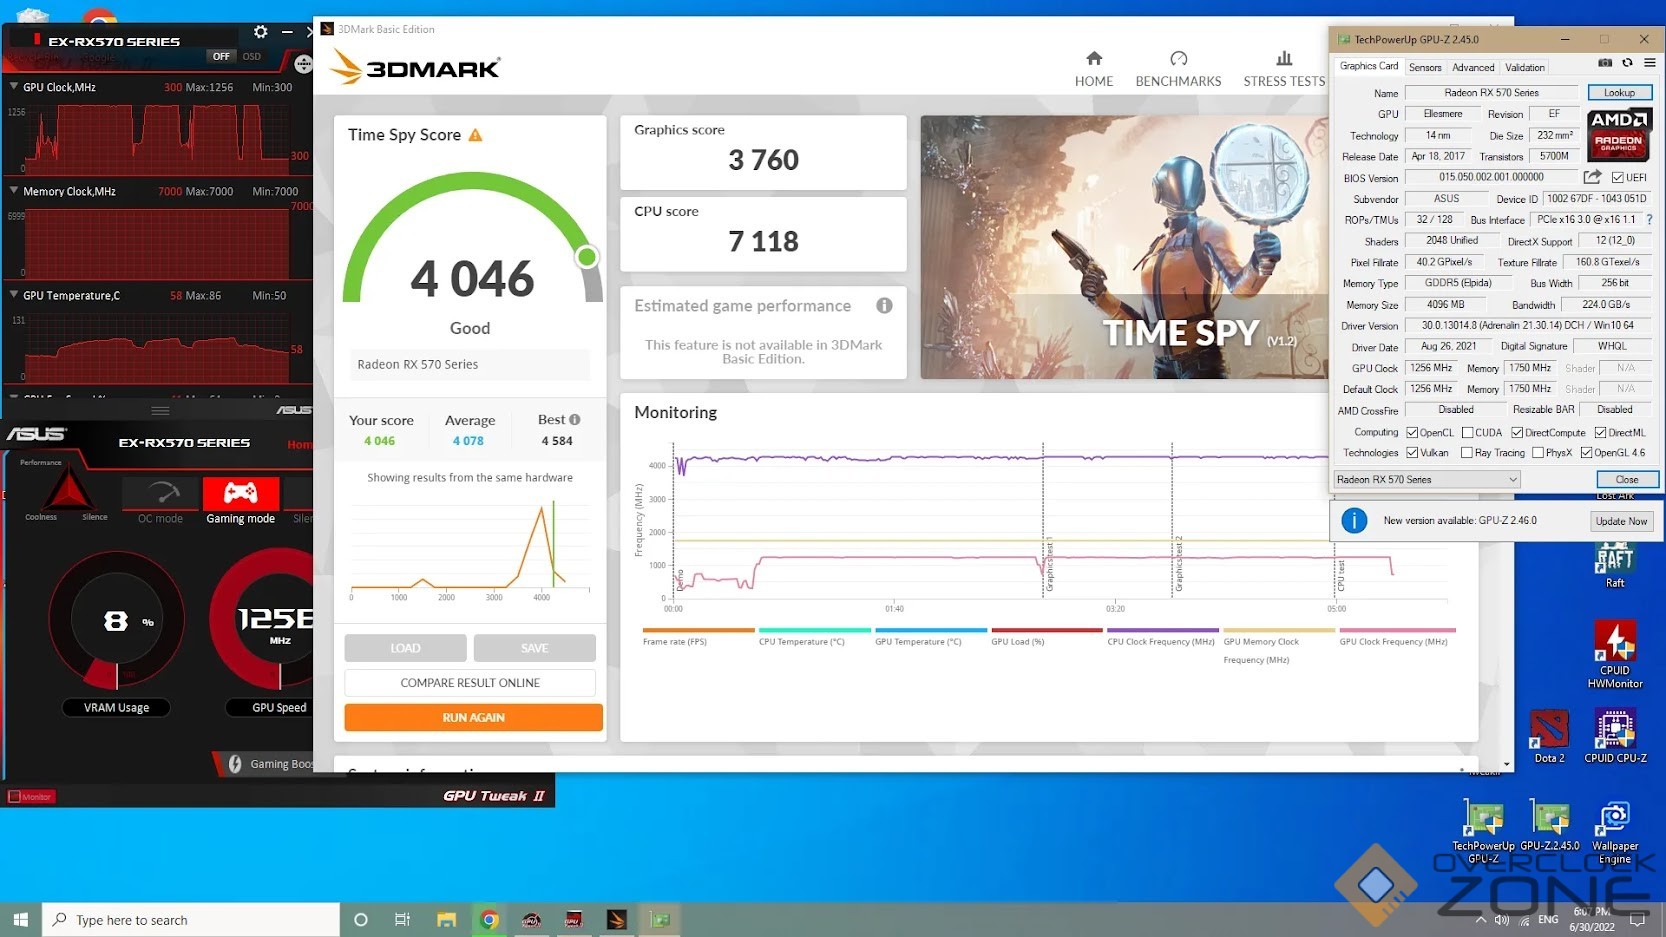Image resolution: width=1666 pixels, height=937 pixels.
Task: Collapse the GPU Temperature graph section
Action: pyautogui.click(x=14, y=295)
